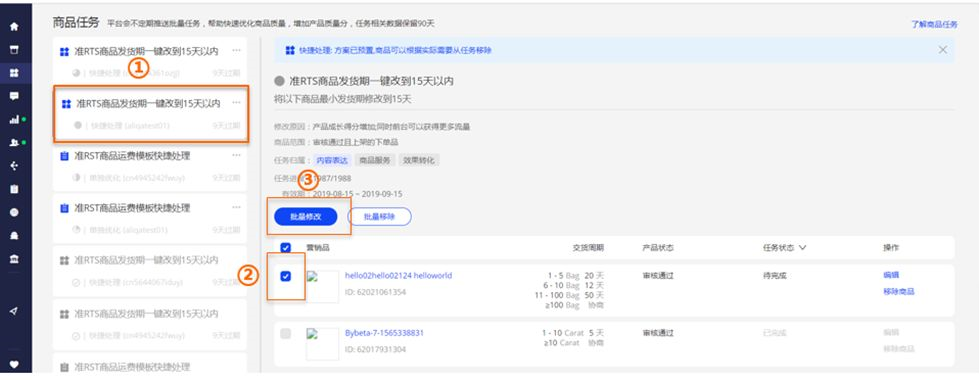Screen dimensions: 979x380
Task: Click the 商品任务 page title
Action: pos(76,23)
